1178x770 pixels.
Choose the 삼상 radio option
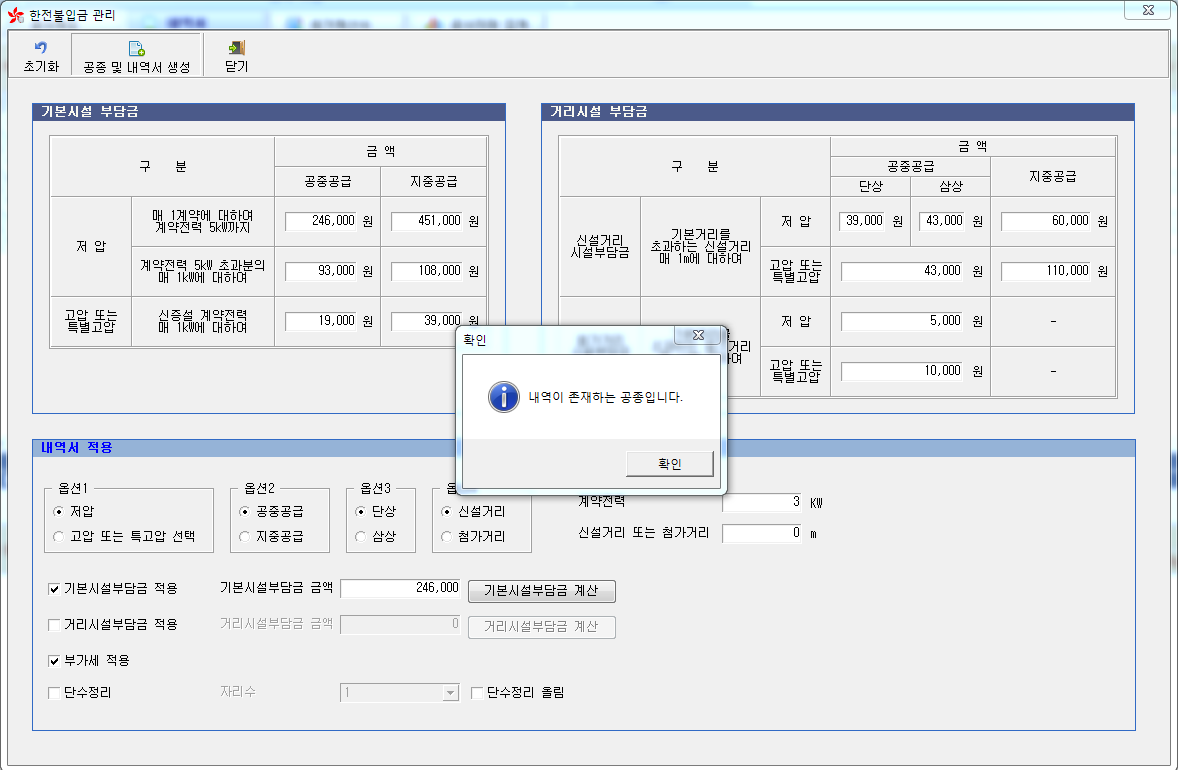(361, 536)
